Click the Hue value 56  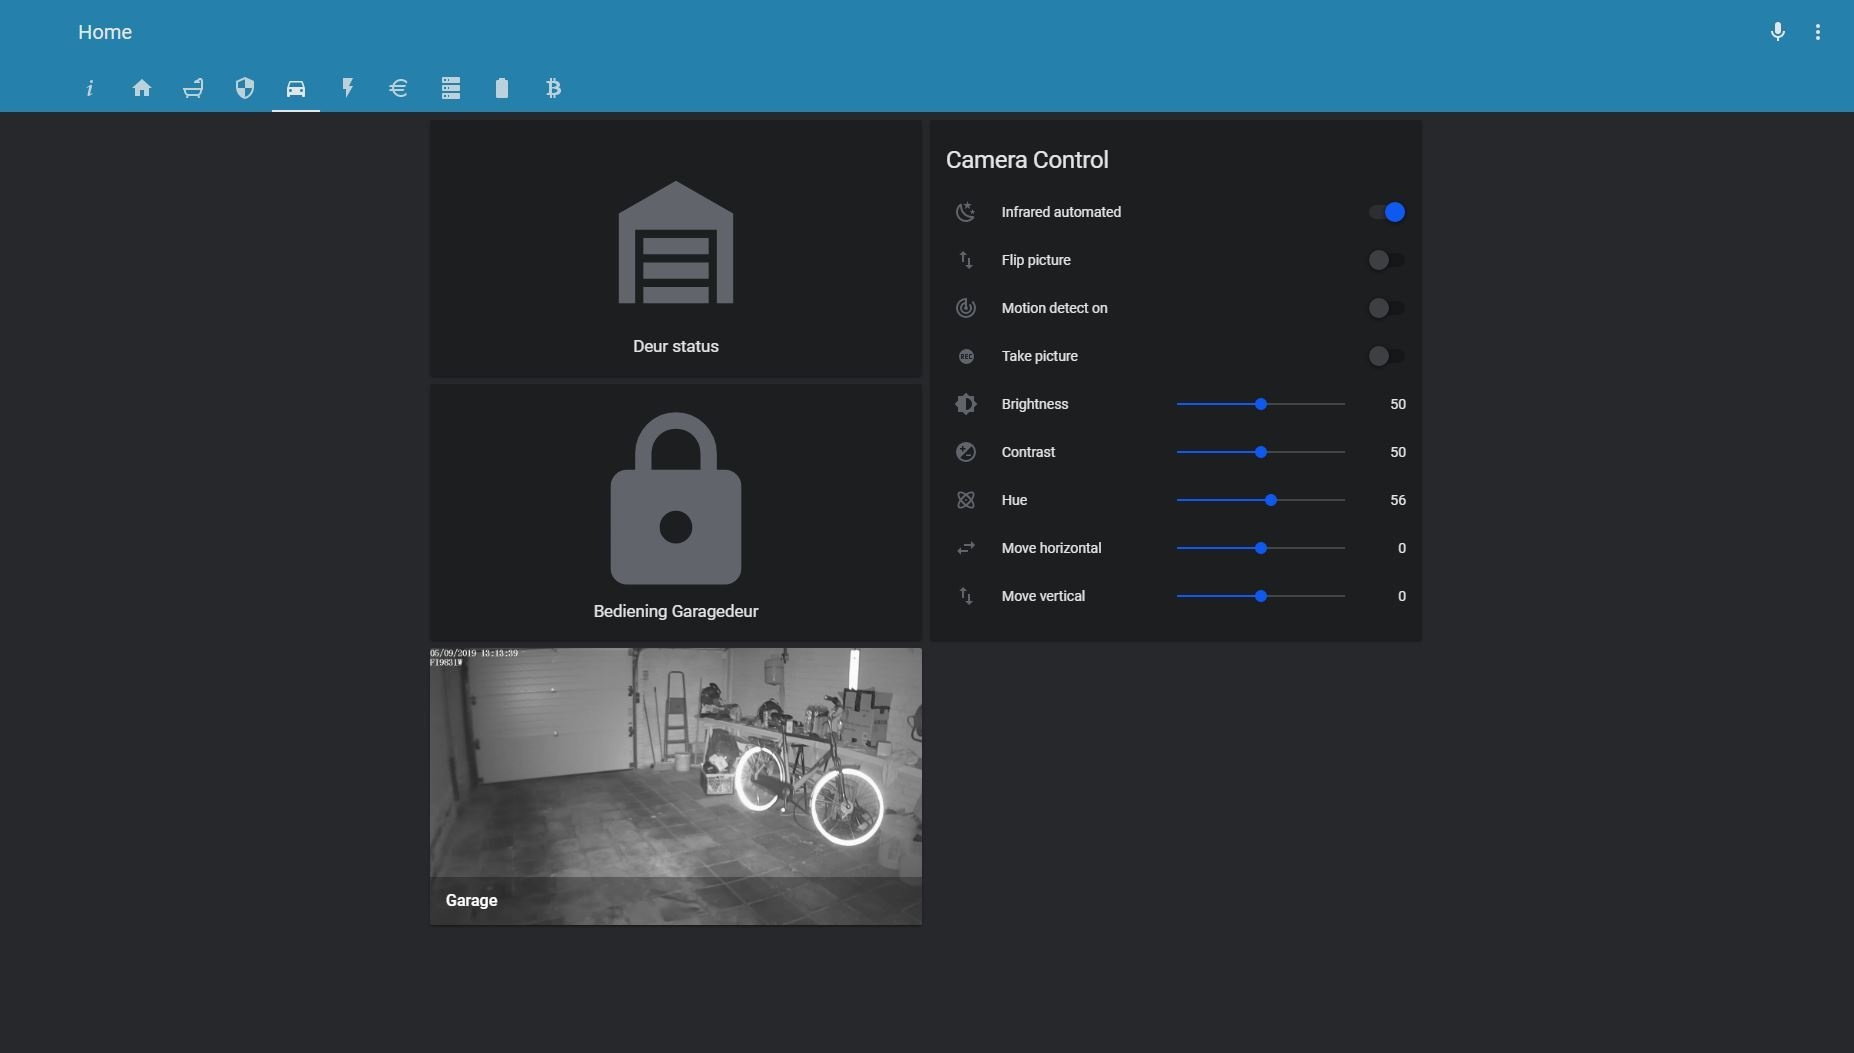(x=1398, y=500)
